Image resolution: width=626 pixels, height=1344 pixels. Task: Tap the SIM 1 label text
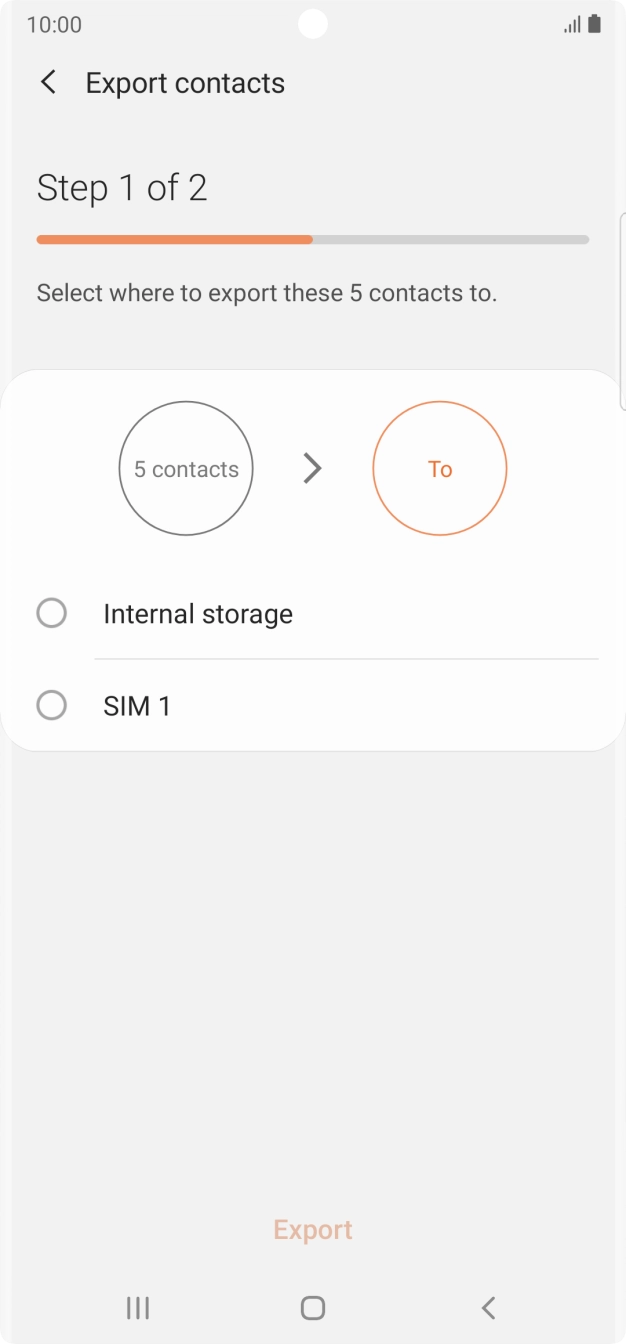(137, 707)
